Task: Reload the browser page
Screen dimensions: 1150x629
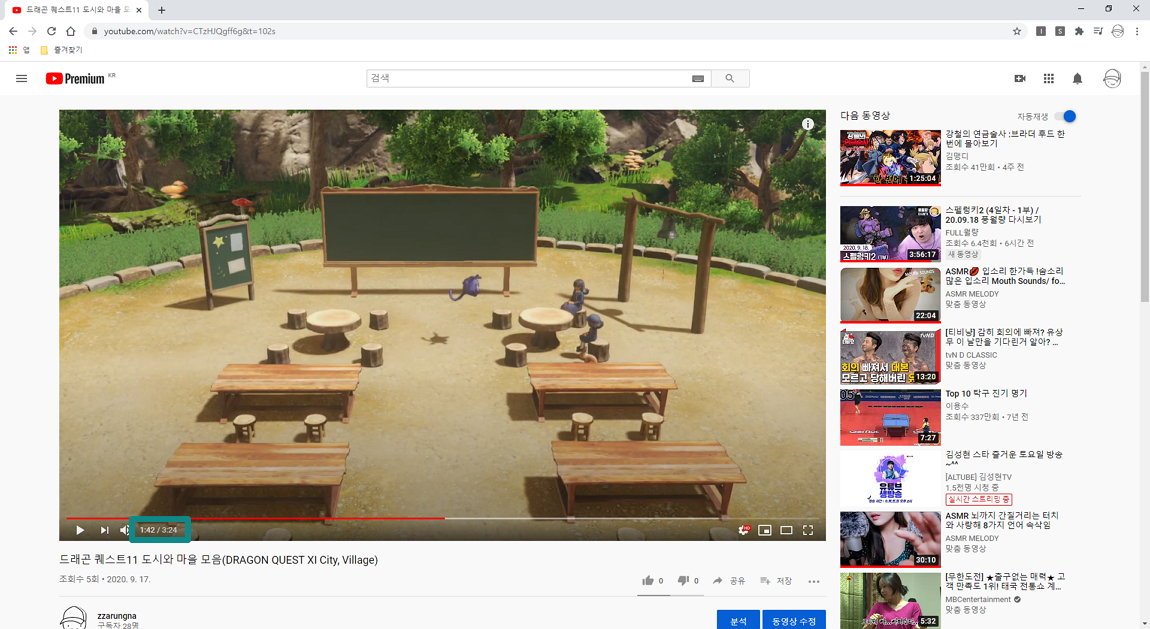Action: [x=51, y=31]
